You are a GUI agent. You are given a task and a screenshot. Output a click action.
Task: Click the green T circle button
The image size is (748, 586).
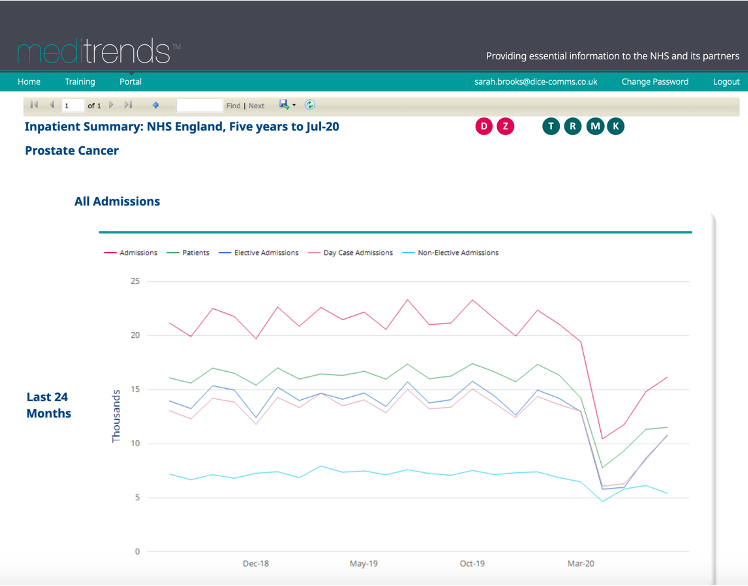[x=551, y=126]
